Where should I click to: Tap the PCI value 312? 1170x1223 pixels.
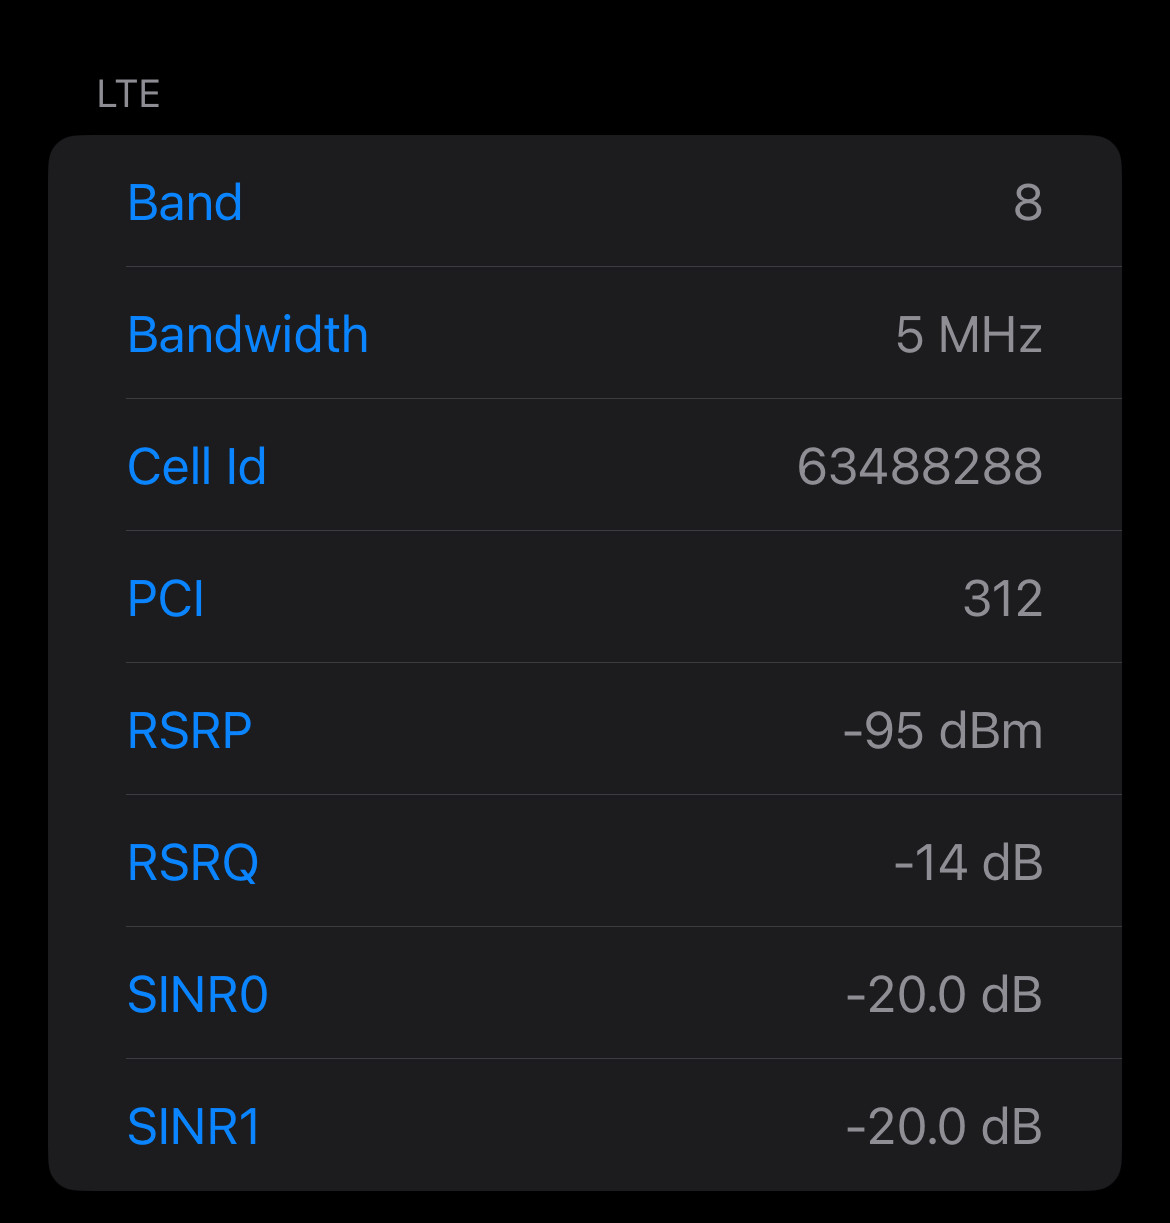[x=1002, y=599]
